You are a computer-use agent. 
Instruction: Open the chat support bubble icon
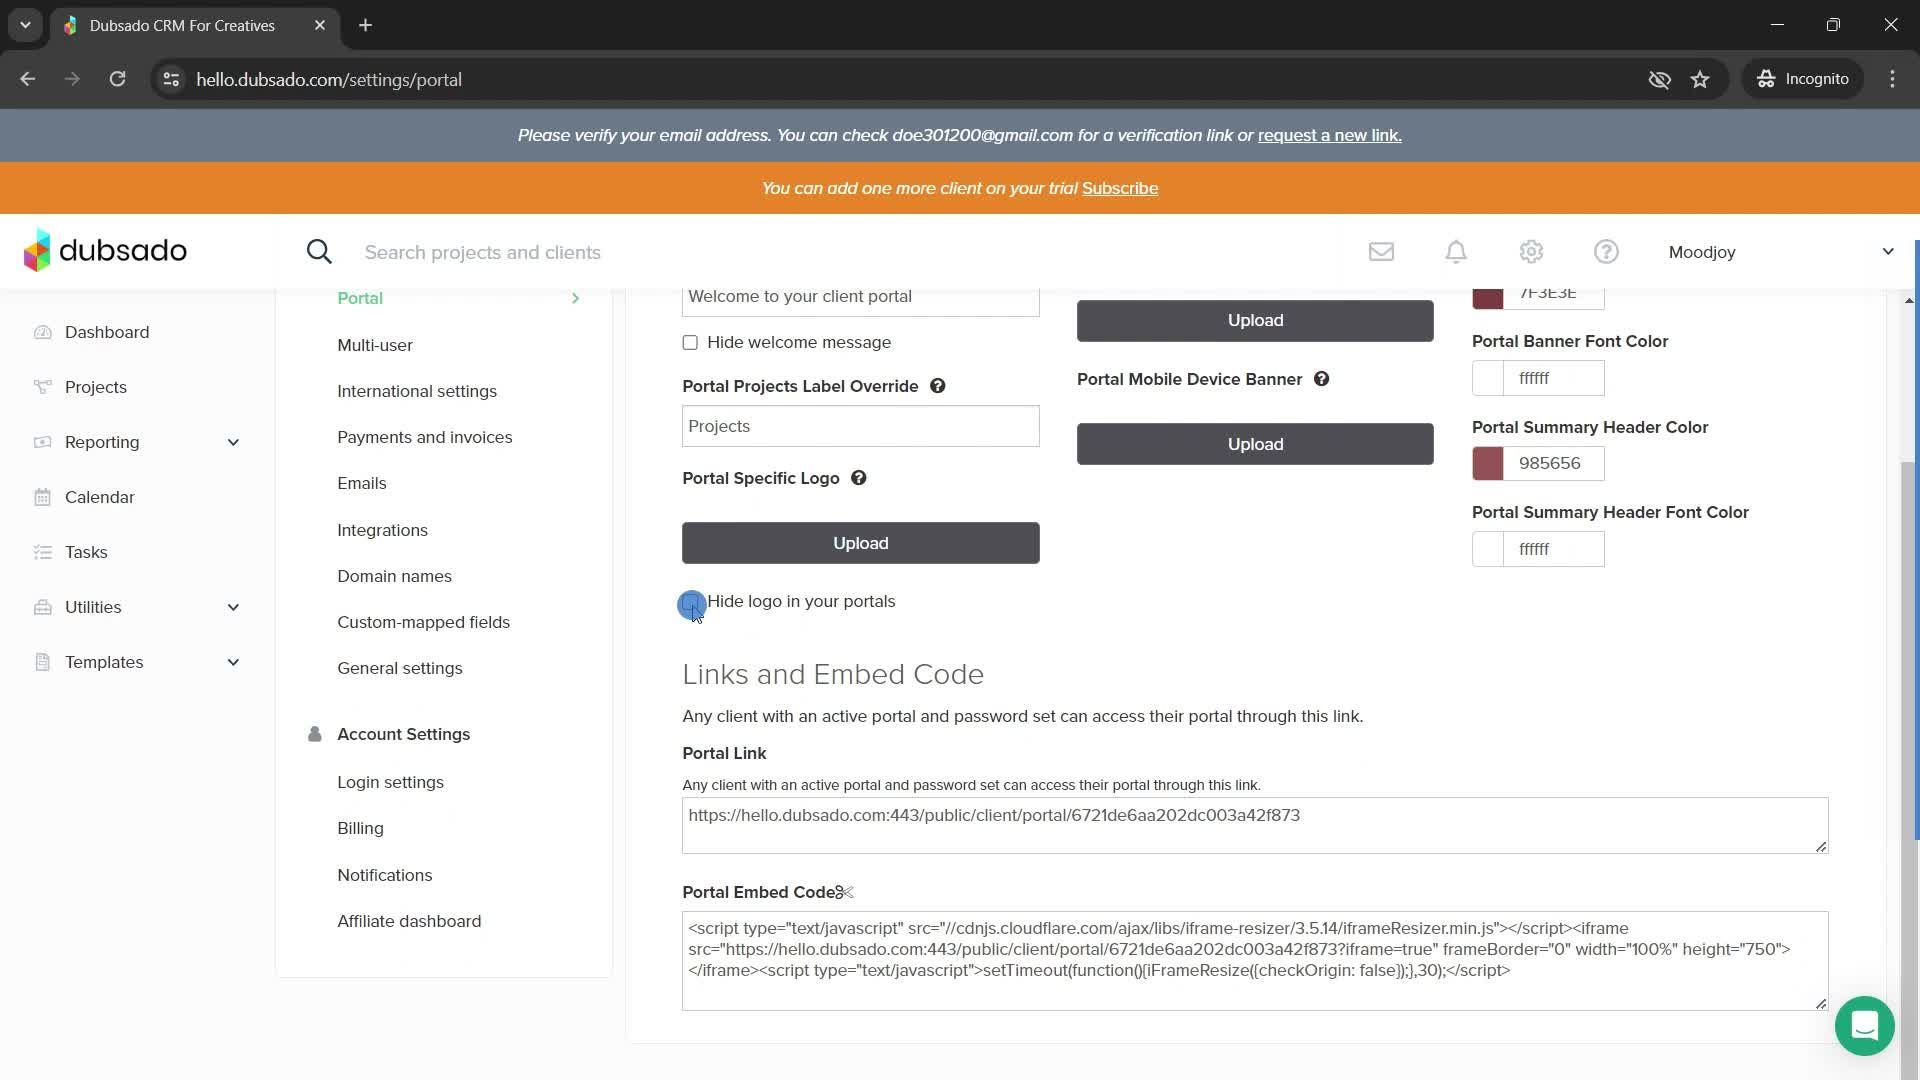pos(1864,1026)
